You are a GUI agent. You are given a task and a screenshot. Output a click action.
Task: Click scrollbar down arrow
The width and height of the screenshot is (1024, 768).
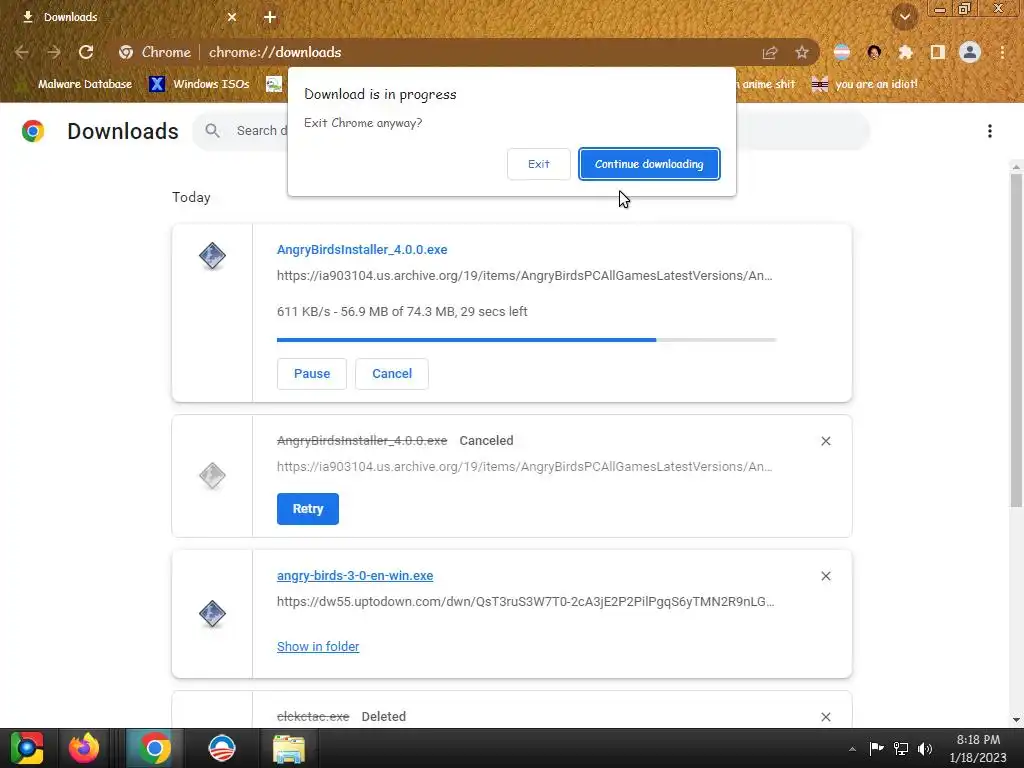point(1016,720)
